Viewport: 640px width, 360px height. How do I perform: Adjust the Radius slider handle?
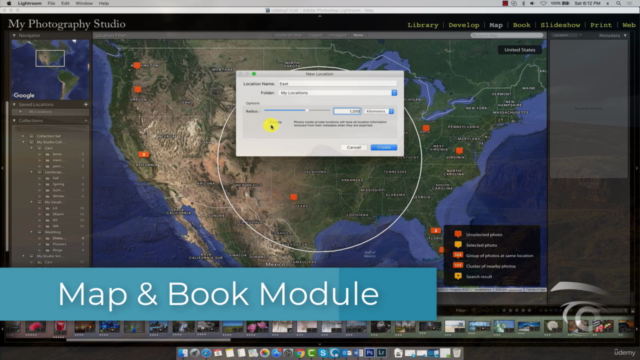tap(307, 110)
